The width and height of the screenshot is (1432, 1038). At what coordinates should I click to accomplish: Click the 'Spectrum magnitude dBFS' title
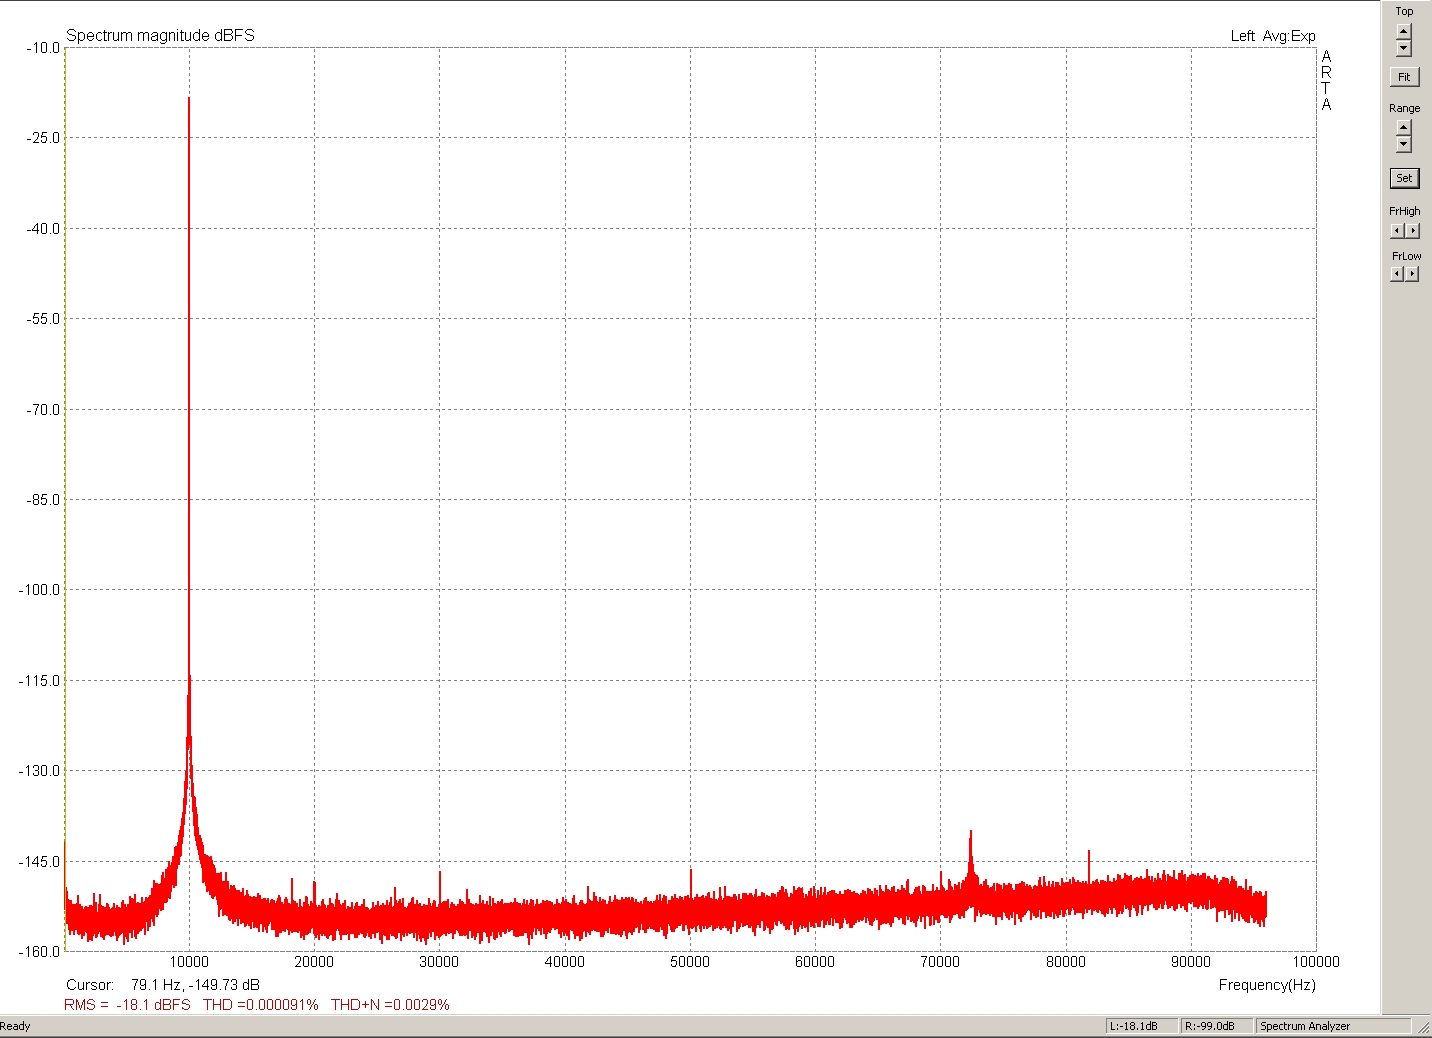click(160, 35)
